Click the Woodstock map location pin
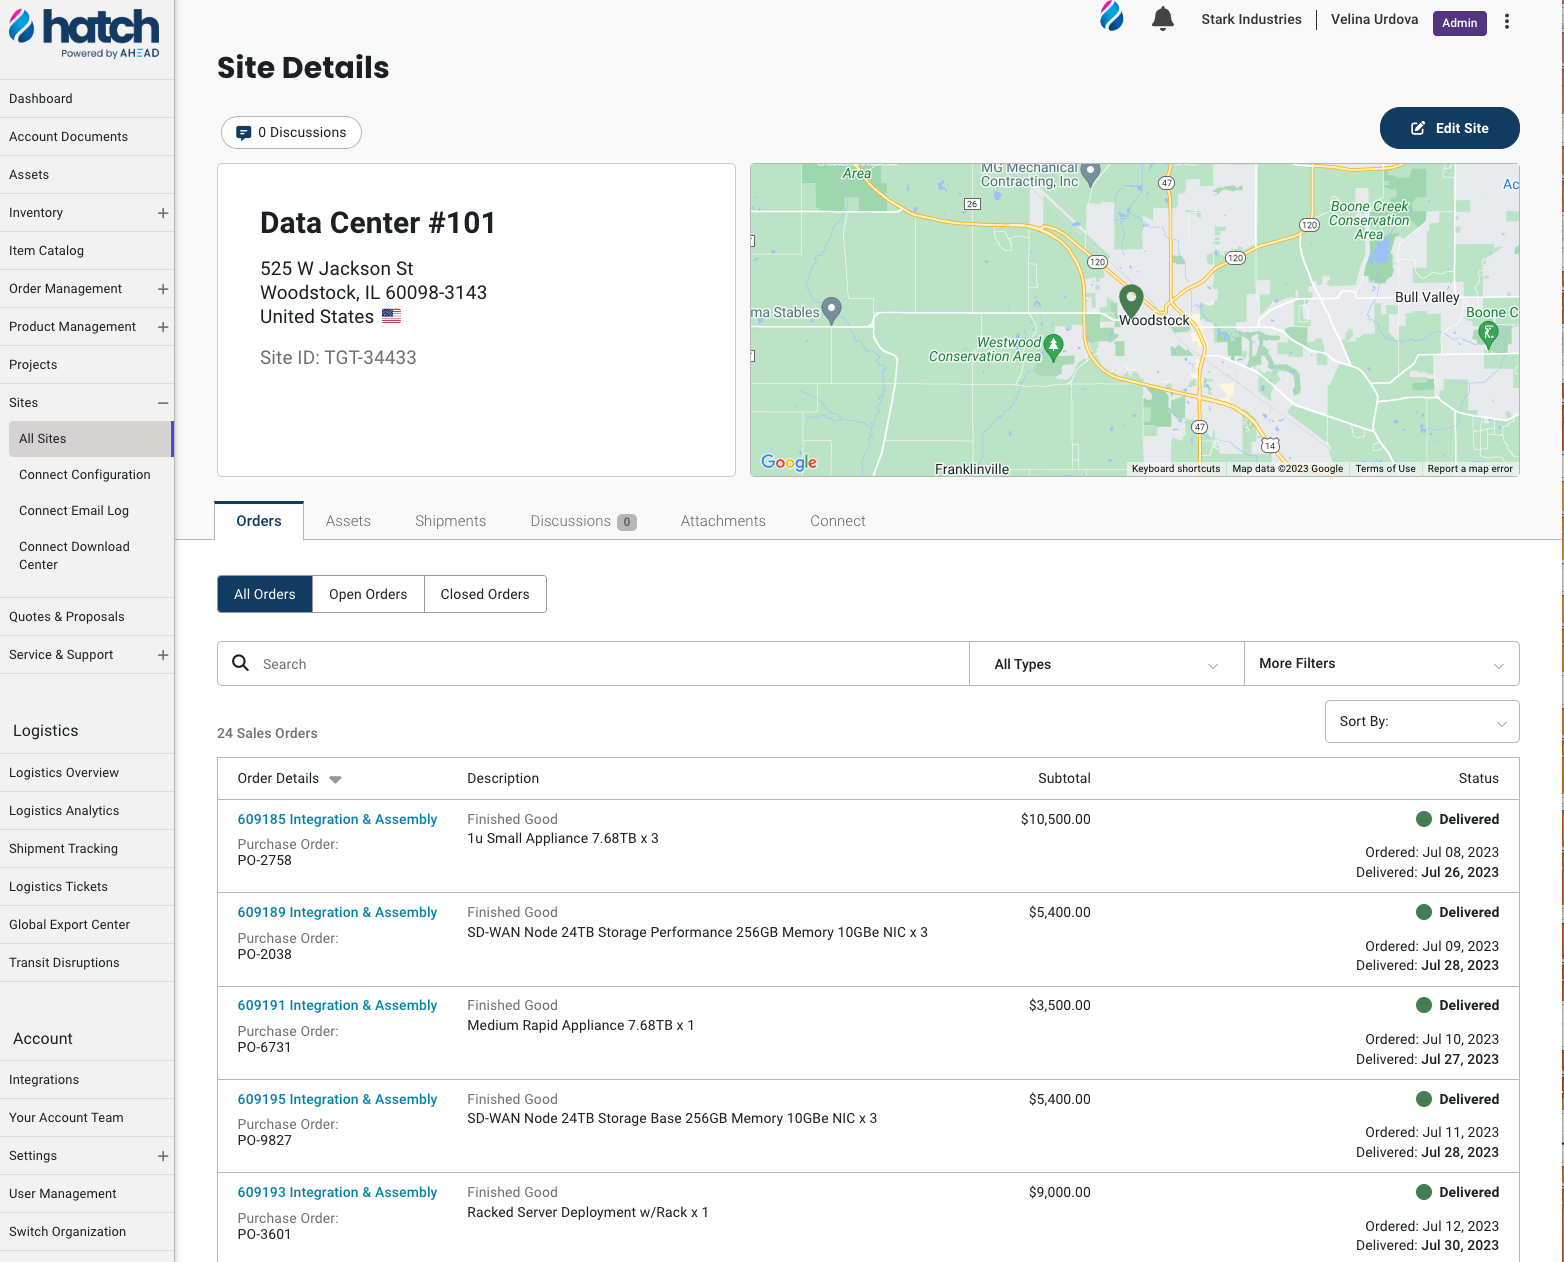 point(1131,300)
